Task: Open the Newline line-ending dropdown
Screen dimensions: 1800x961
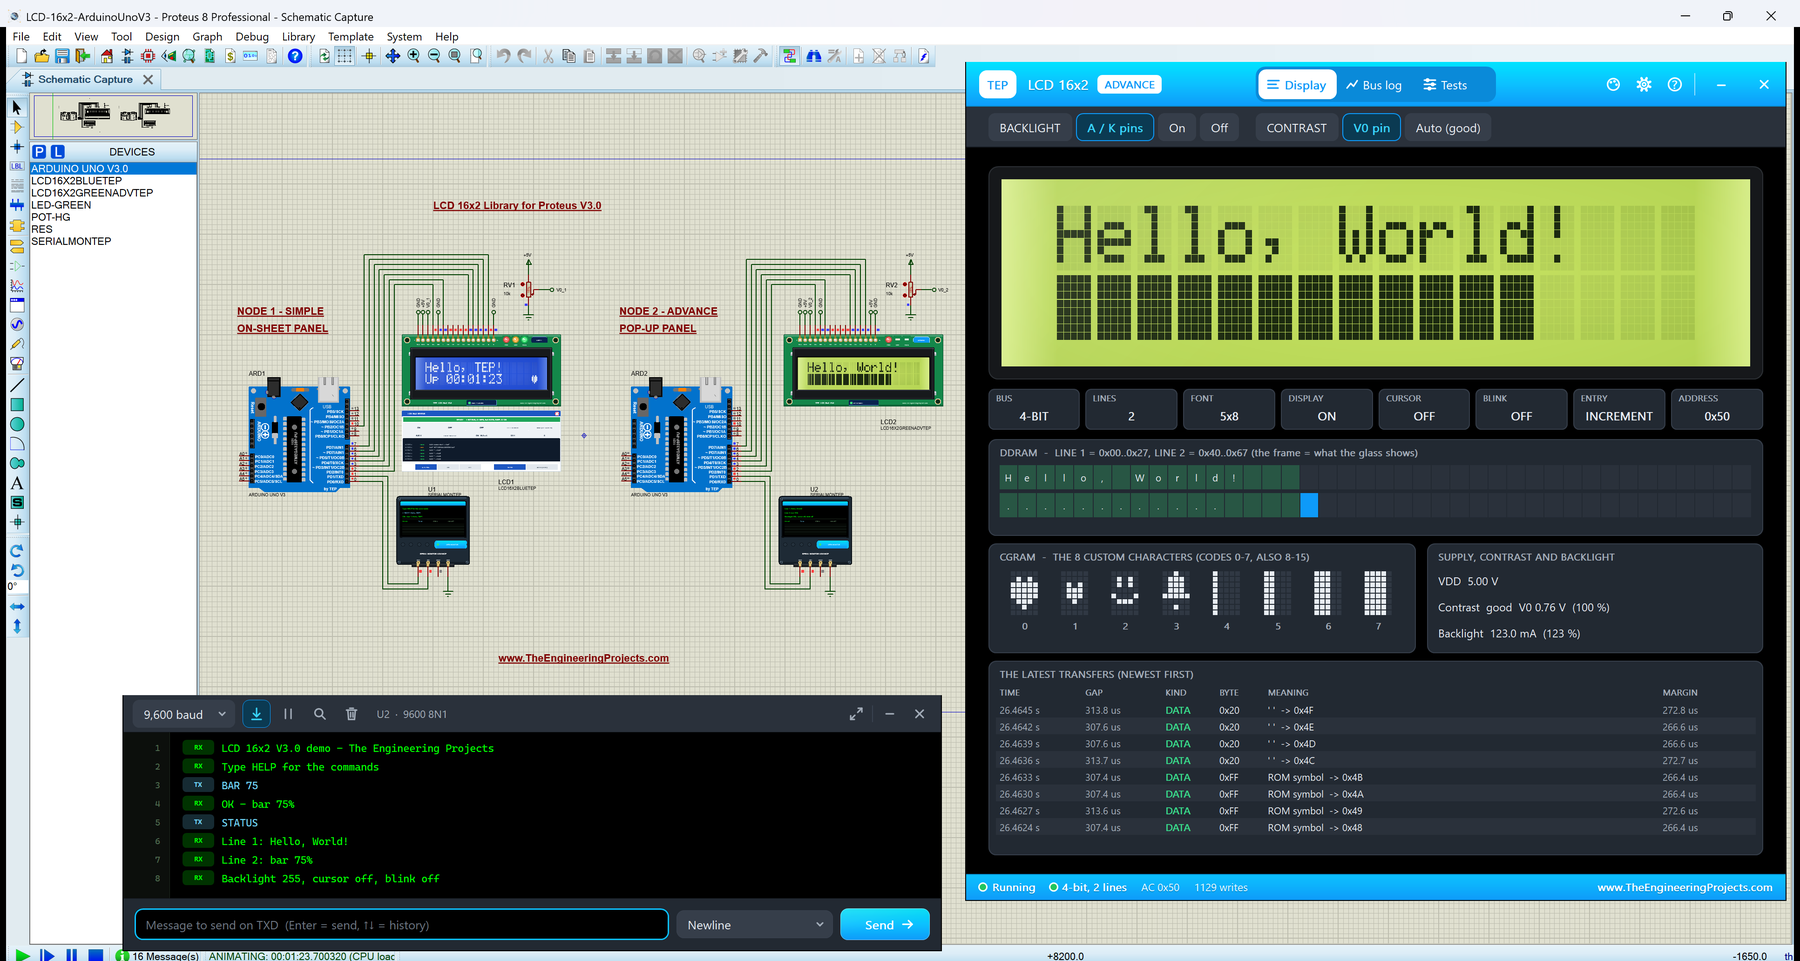Action: point(754,925)
